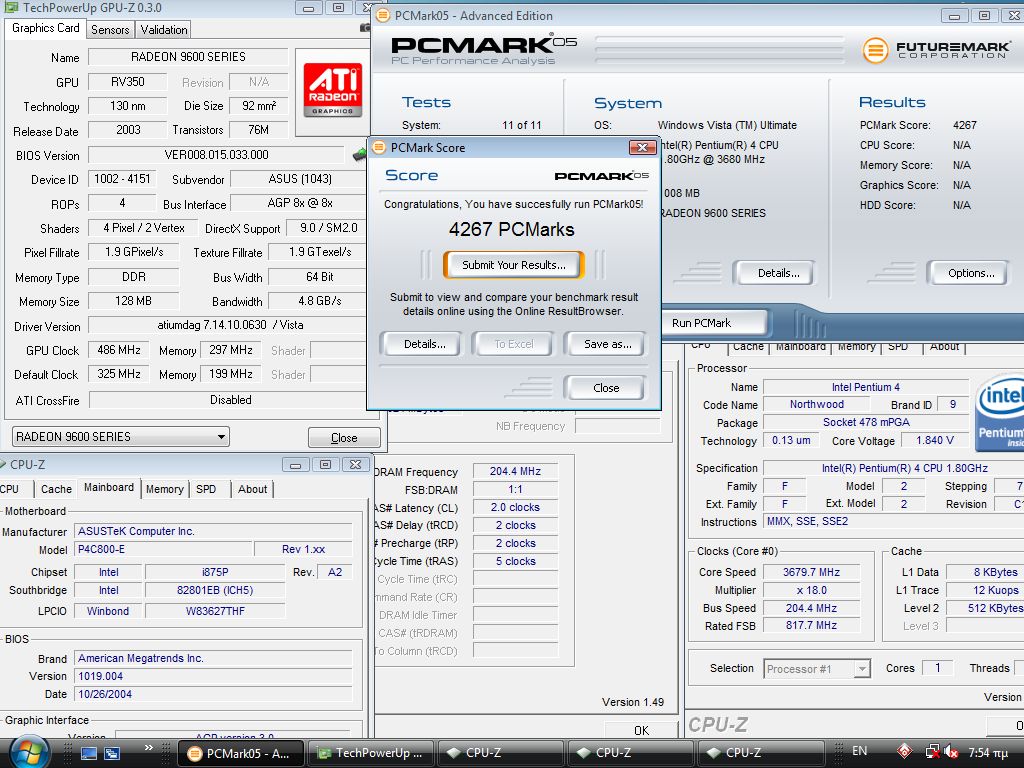Open the Cache tab in the CPU-Z Motherboard window
Viewport: 1024px width, 768px height.
coord(56,489)
